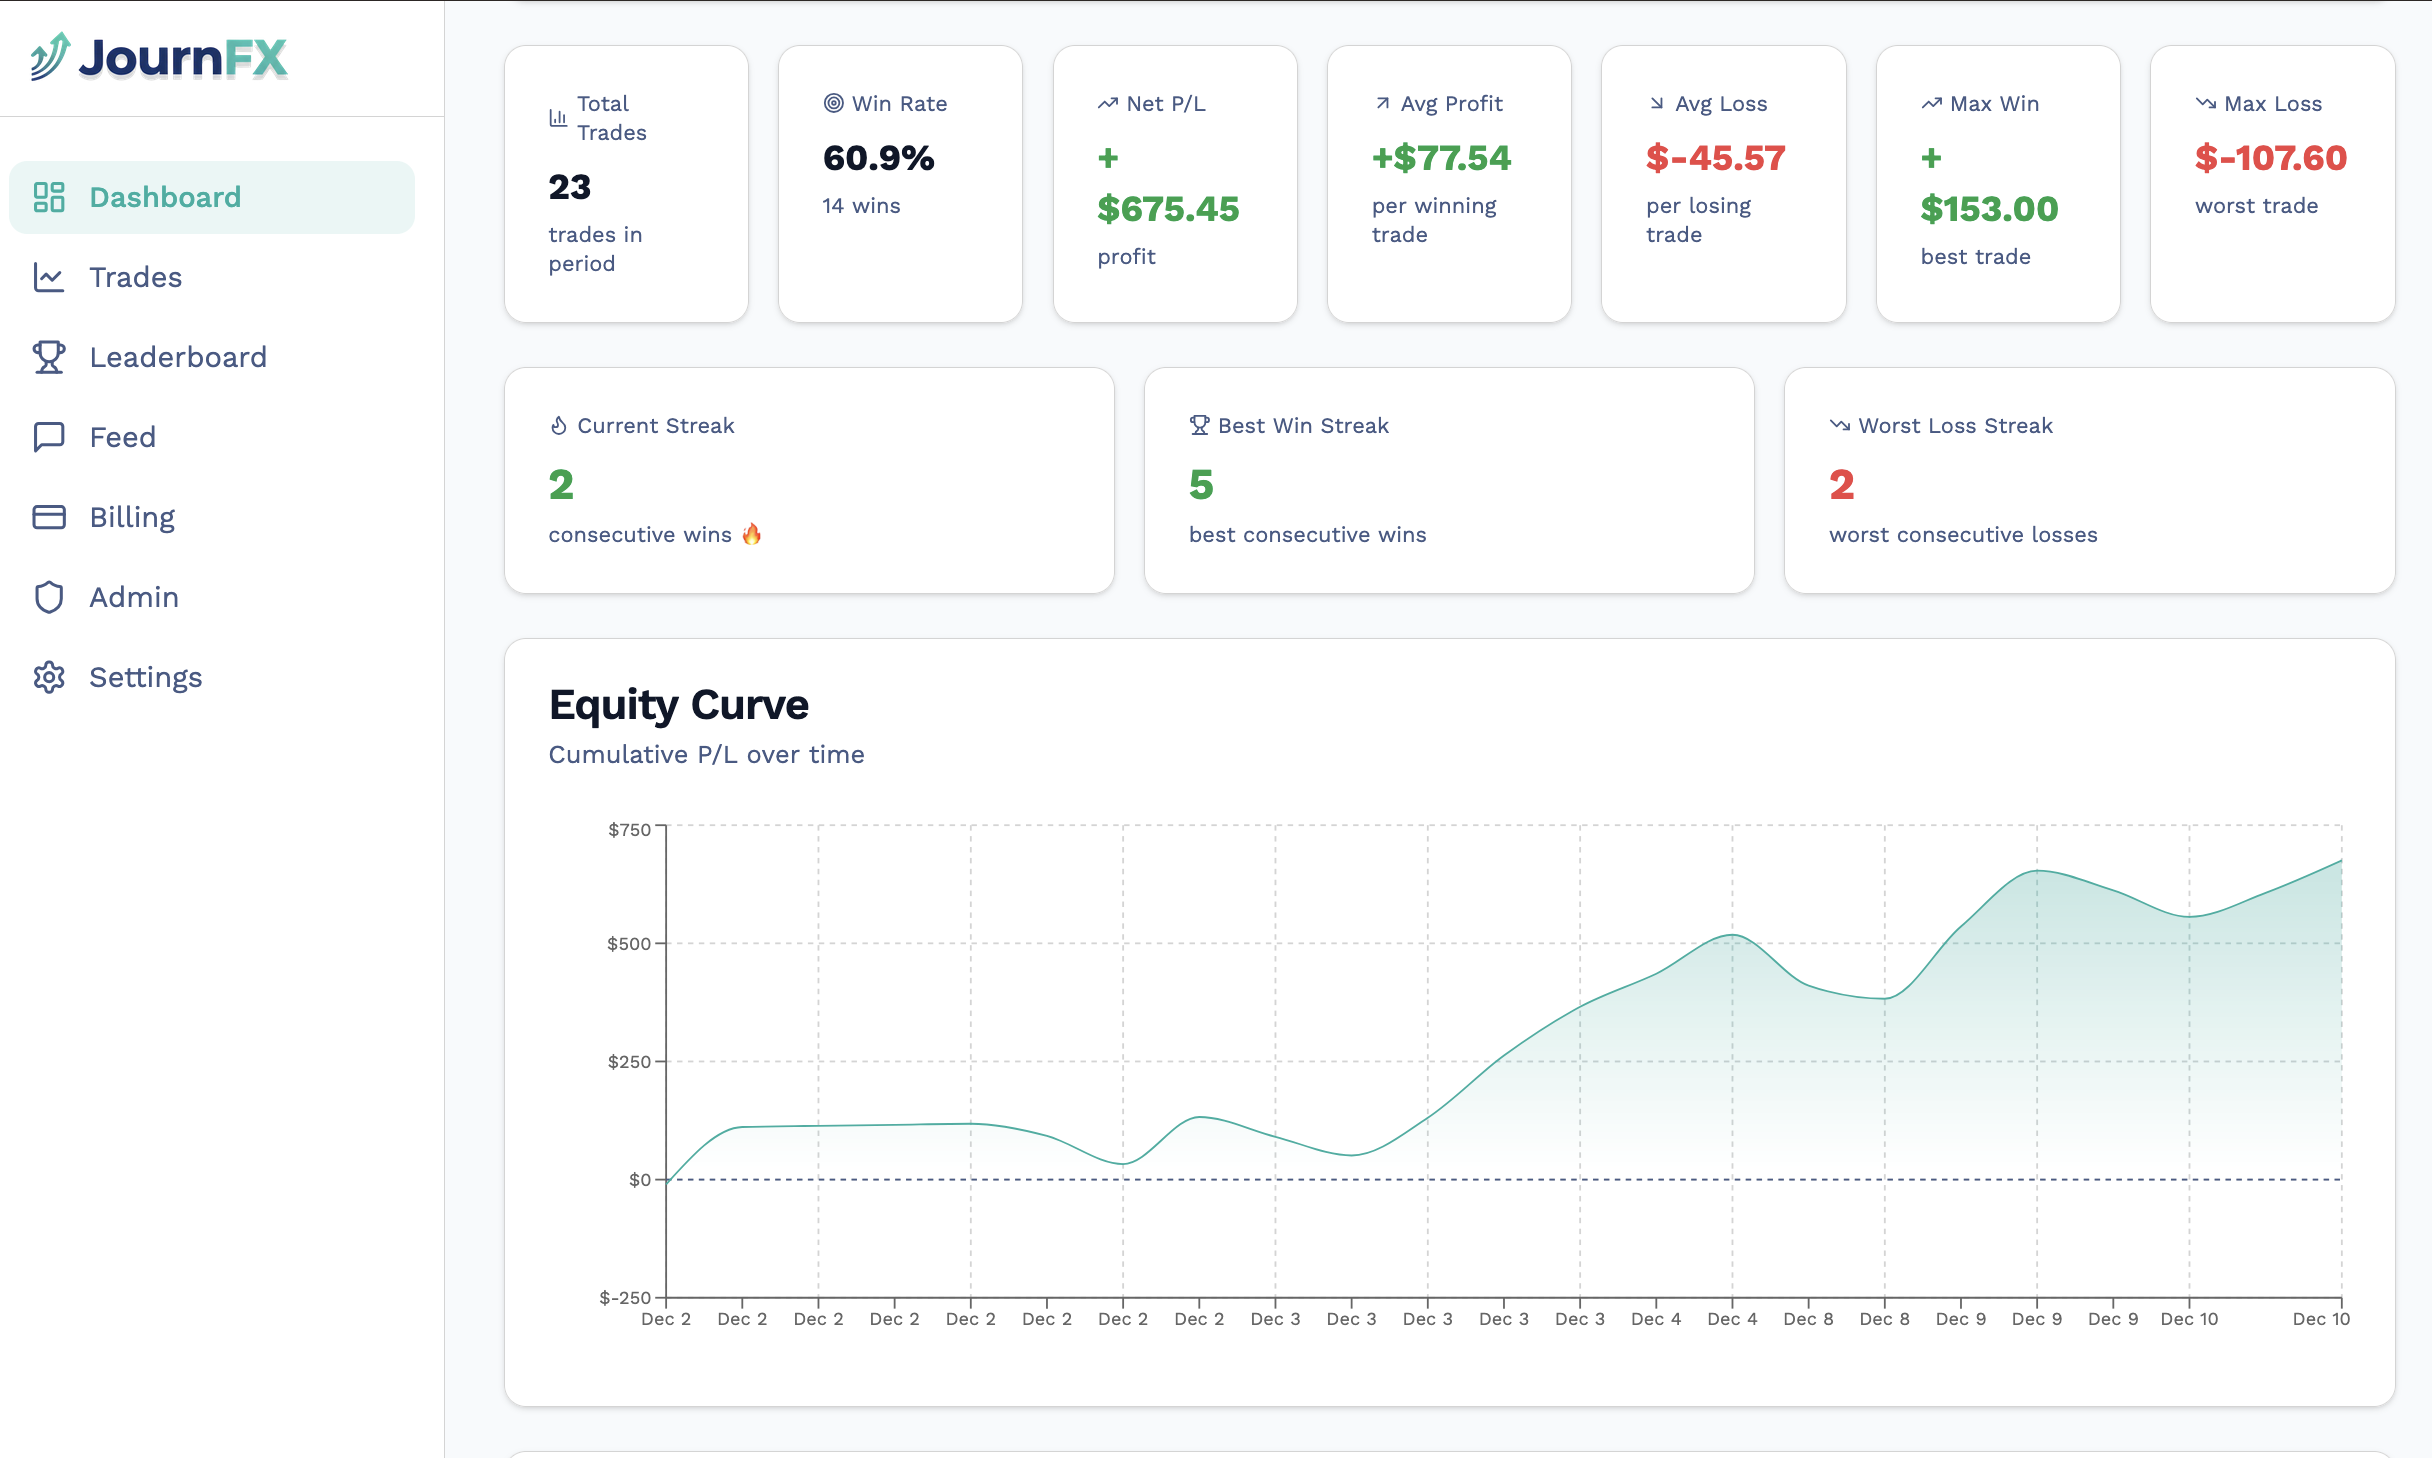Click the Admin shield icon
Viewport: 2432px width, 1458px height.
[x=49, y=597]
